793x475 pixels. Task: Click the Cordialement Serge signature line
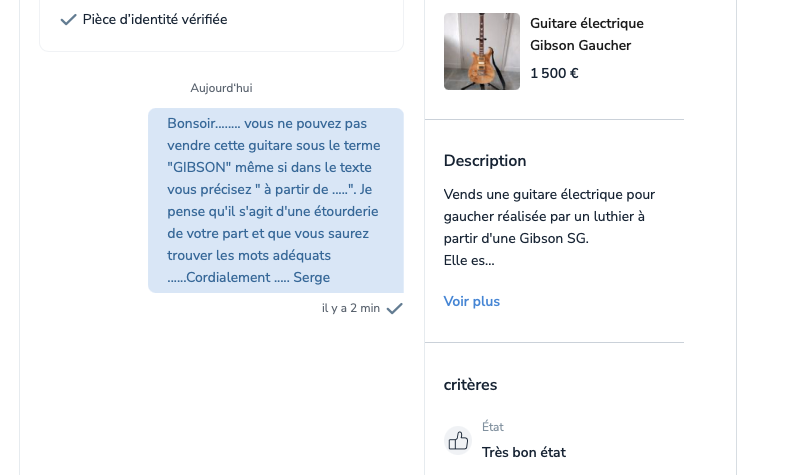(x=248, y=278)
